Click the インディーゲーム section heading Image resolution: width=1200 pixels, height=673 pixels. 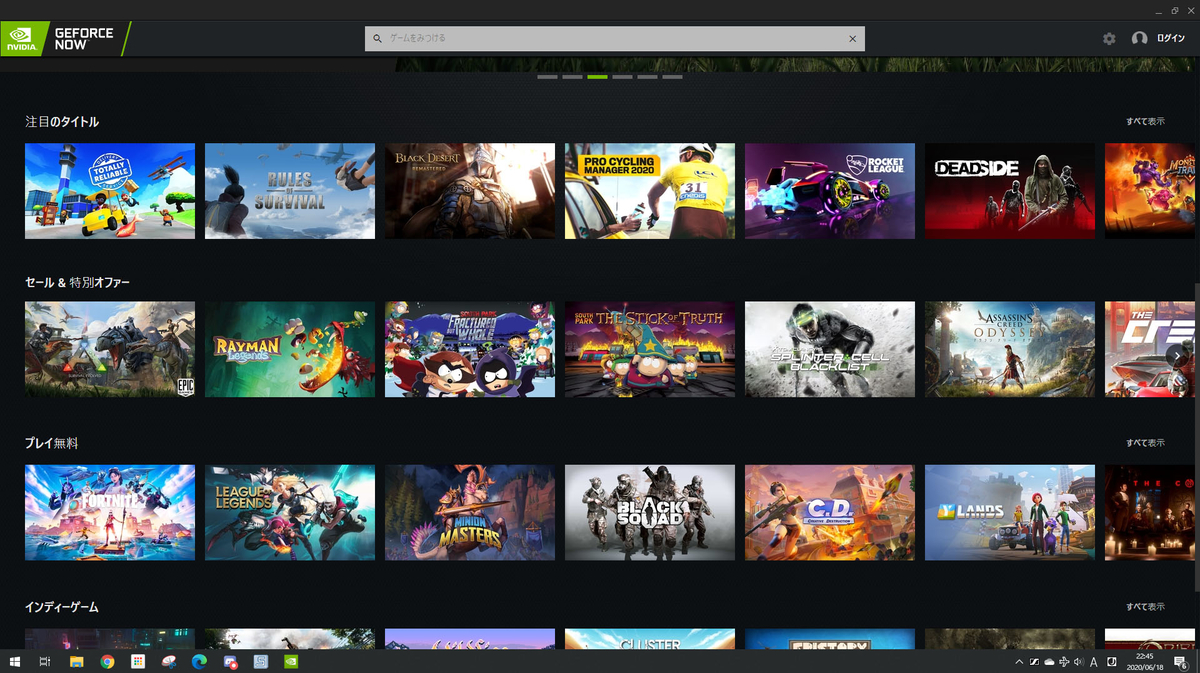[62, 607]
